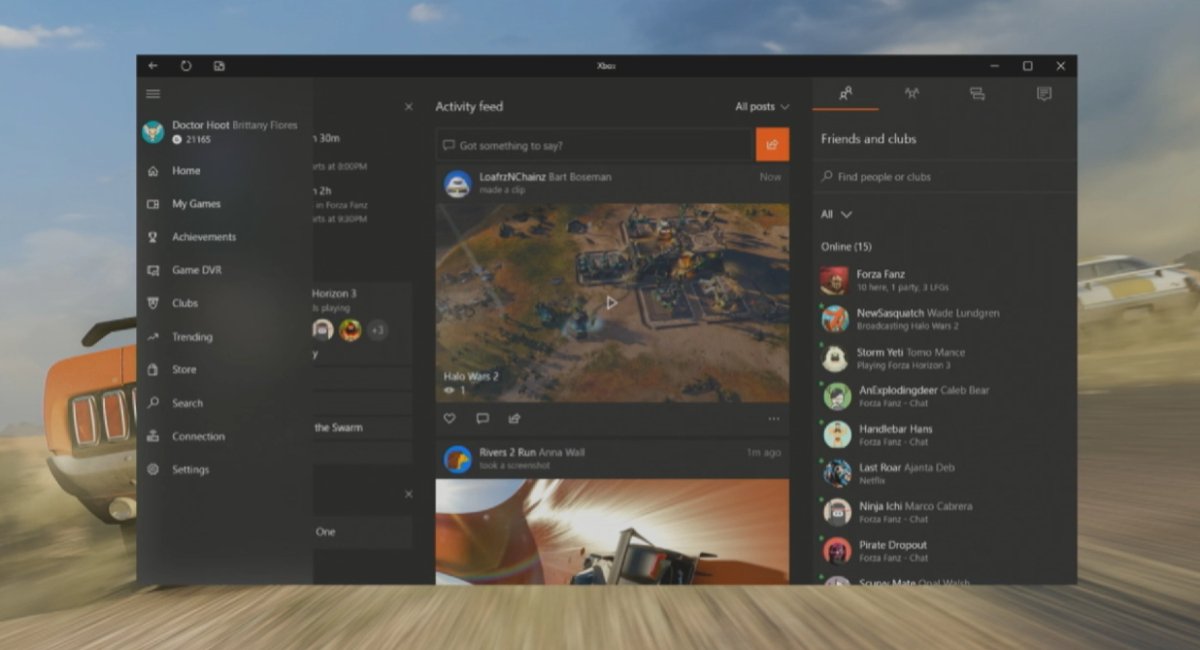Collapse the Online (15) friends section
The image size is (1200, 650).
(x=846, y=246)
